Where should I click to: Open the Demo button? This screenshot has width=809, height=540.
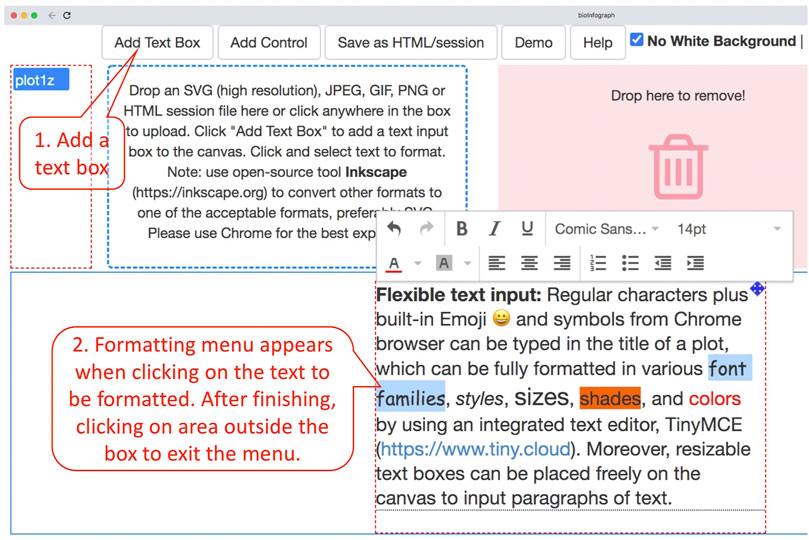click(533, 42)
